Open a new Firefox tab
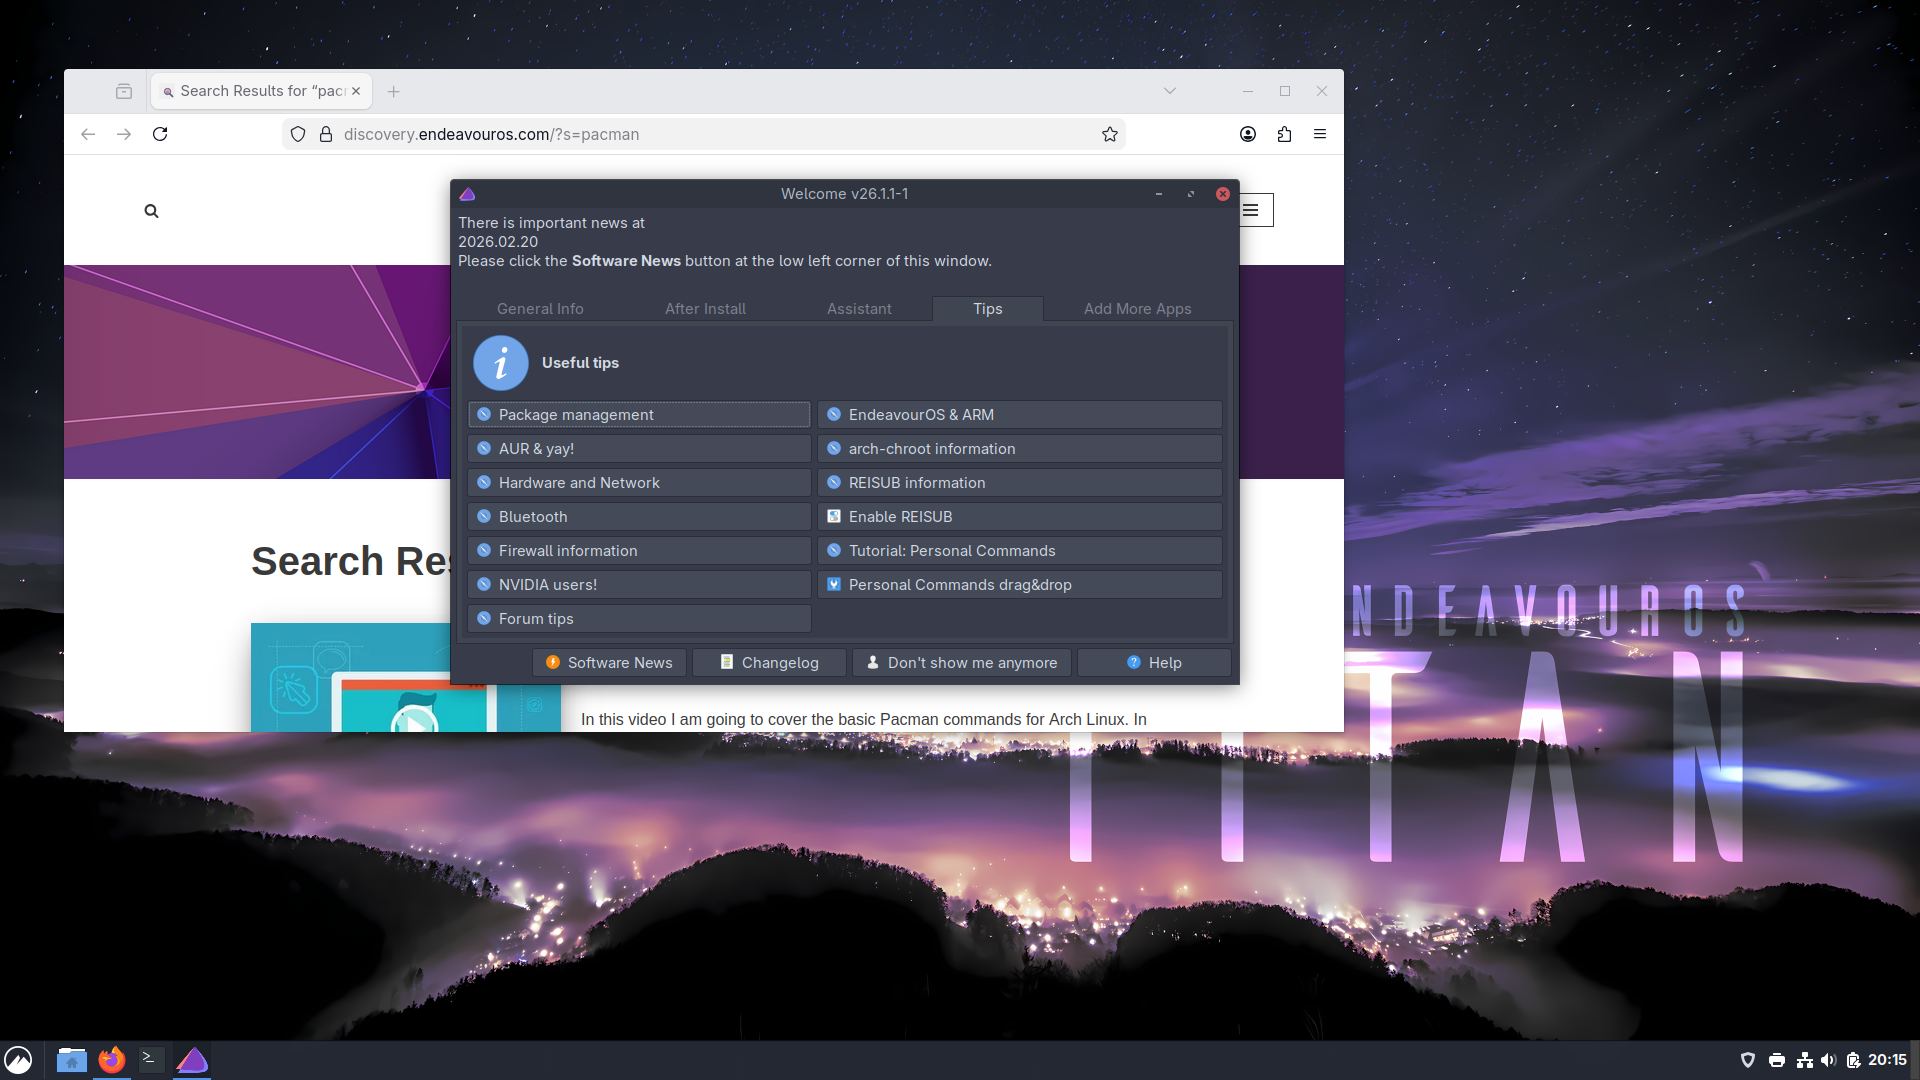This screenshot has height=1080, width=1920. (x=394, y=91)
